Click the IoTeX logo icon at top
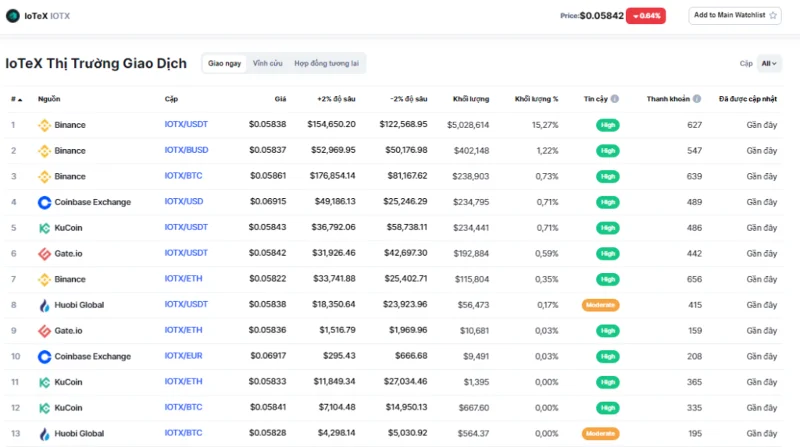Image resolution: width=800 pixels, height=447 pixels. (13, 16)
